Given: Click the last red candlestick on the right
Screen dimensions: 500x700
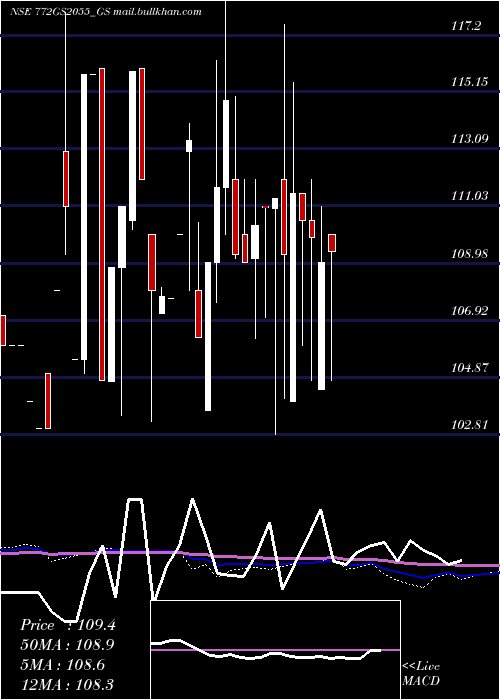Looking at the screenshot, I should pos(332,243).
